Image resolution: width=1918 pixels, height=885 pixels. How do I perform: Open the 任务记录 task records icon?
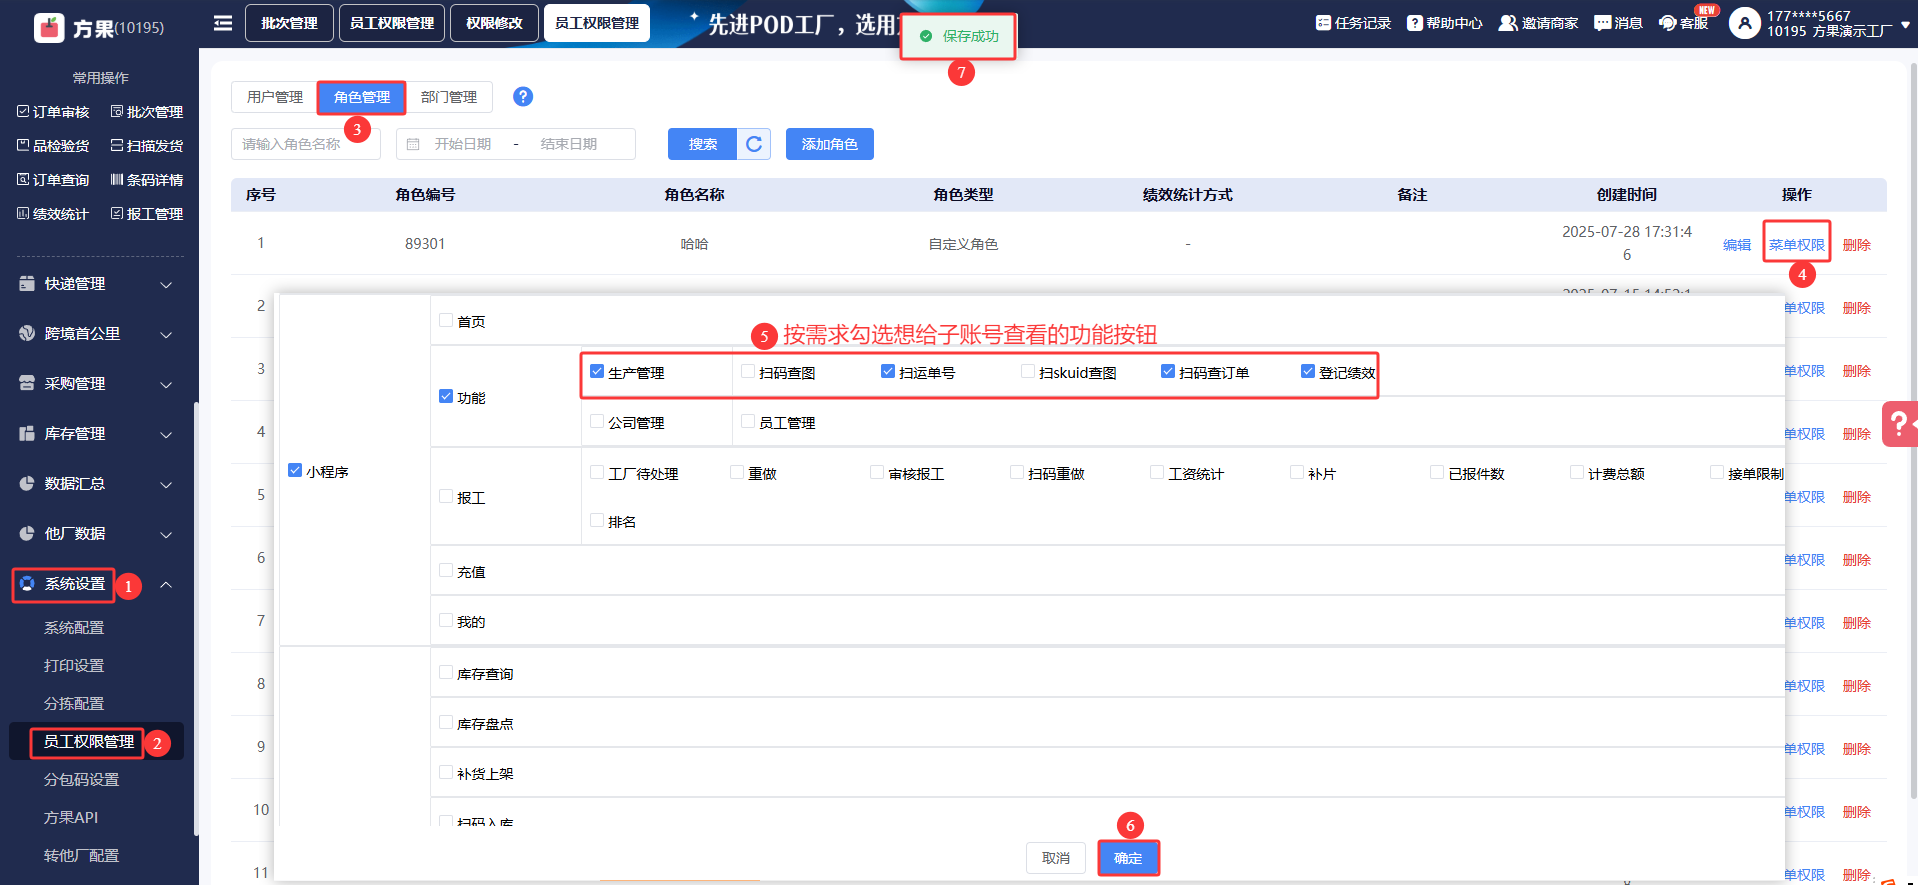tap(1323, 23)
